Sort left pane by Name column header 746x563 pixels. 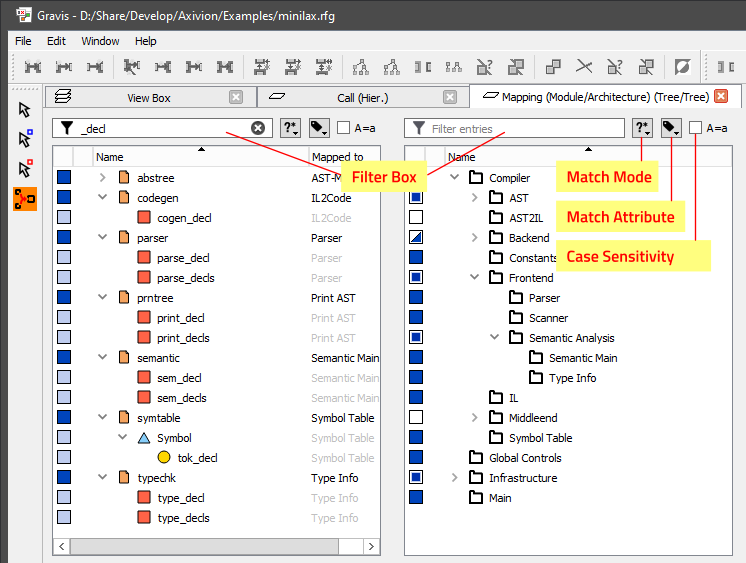[200, 157]
